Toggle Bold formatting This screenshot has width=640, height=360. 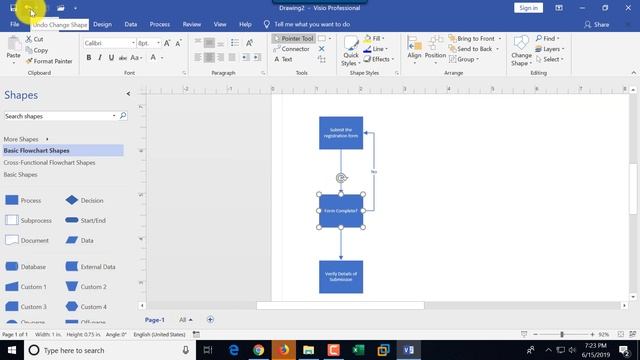89,58
